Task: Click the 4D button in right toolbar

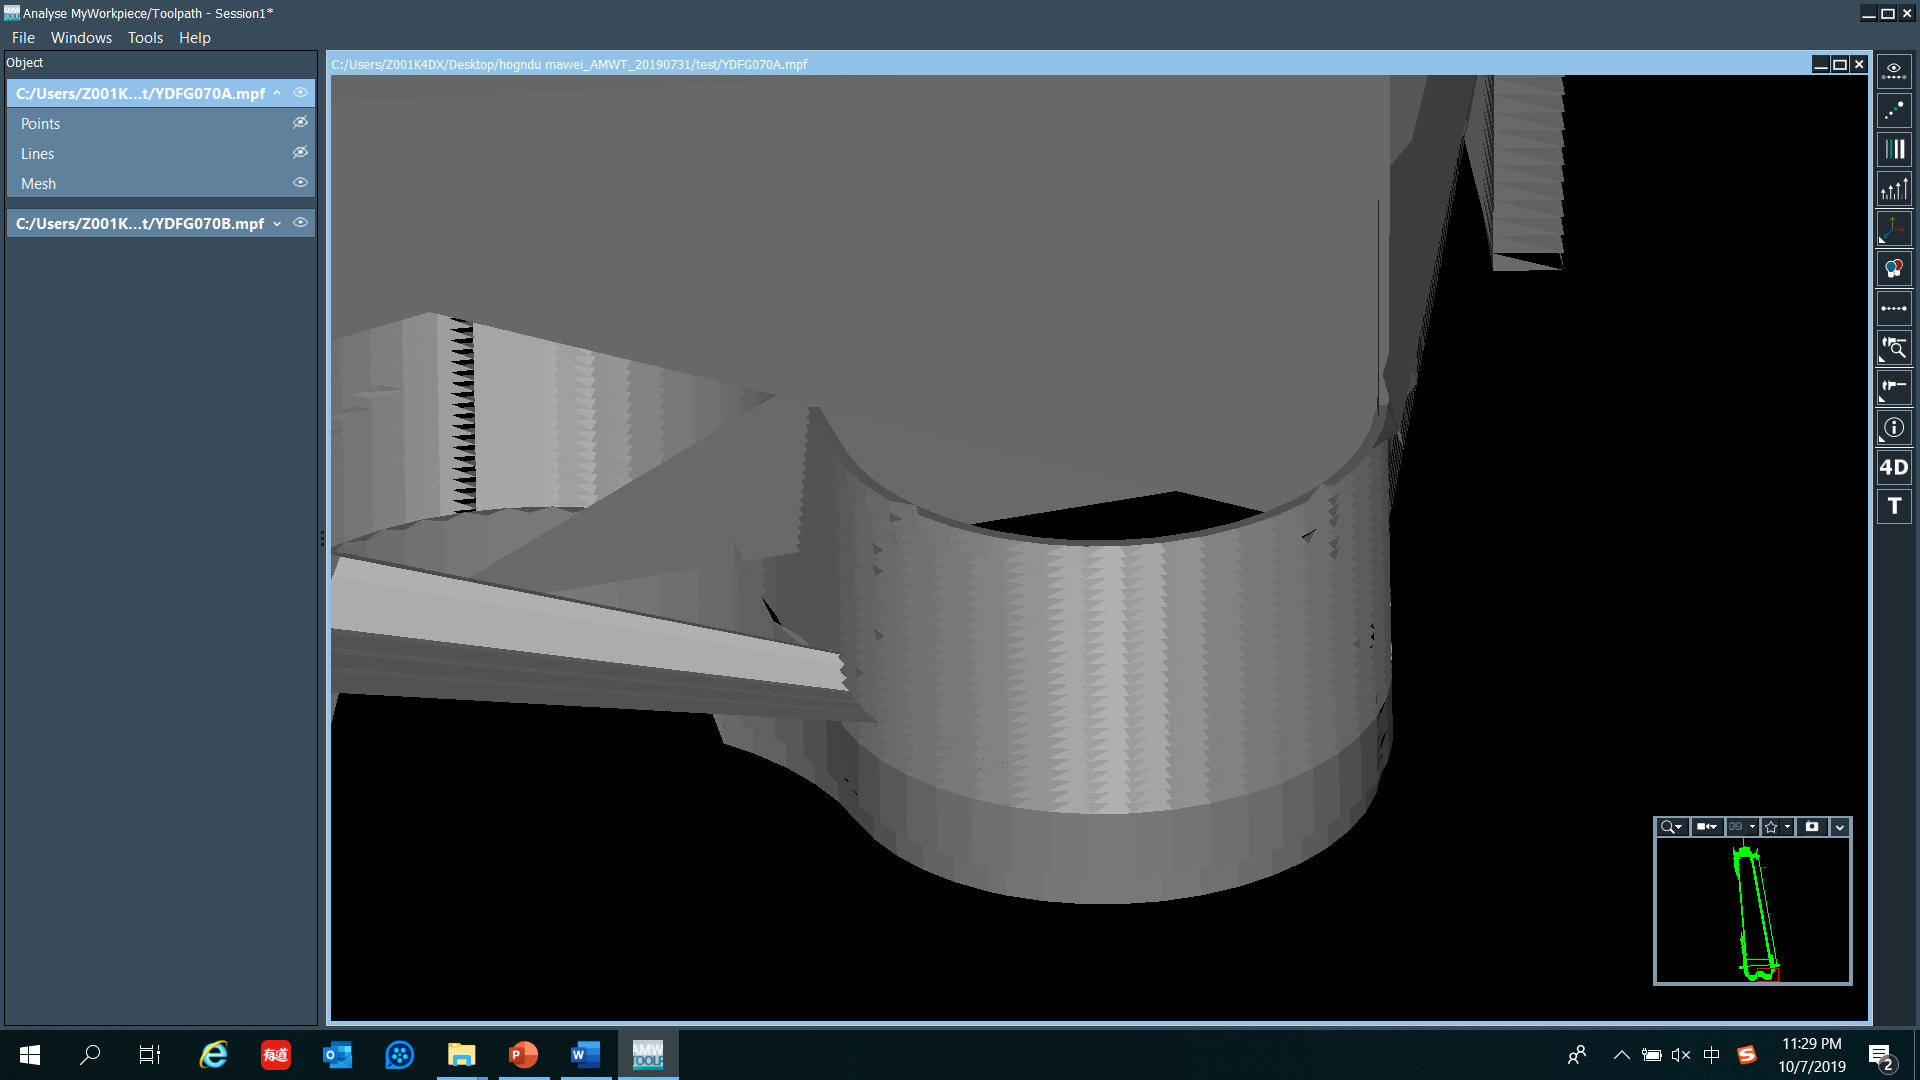Action: pos(1894,467)
